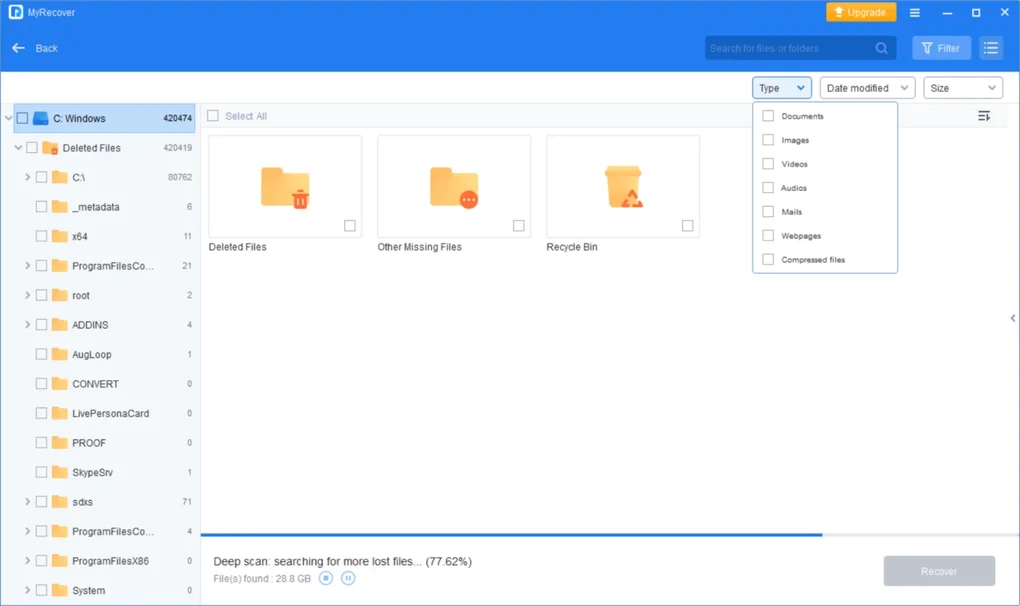Open the hamburger menu icon in title bar
This screenshot has width=1020, height=606.
tap(915, 12)
